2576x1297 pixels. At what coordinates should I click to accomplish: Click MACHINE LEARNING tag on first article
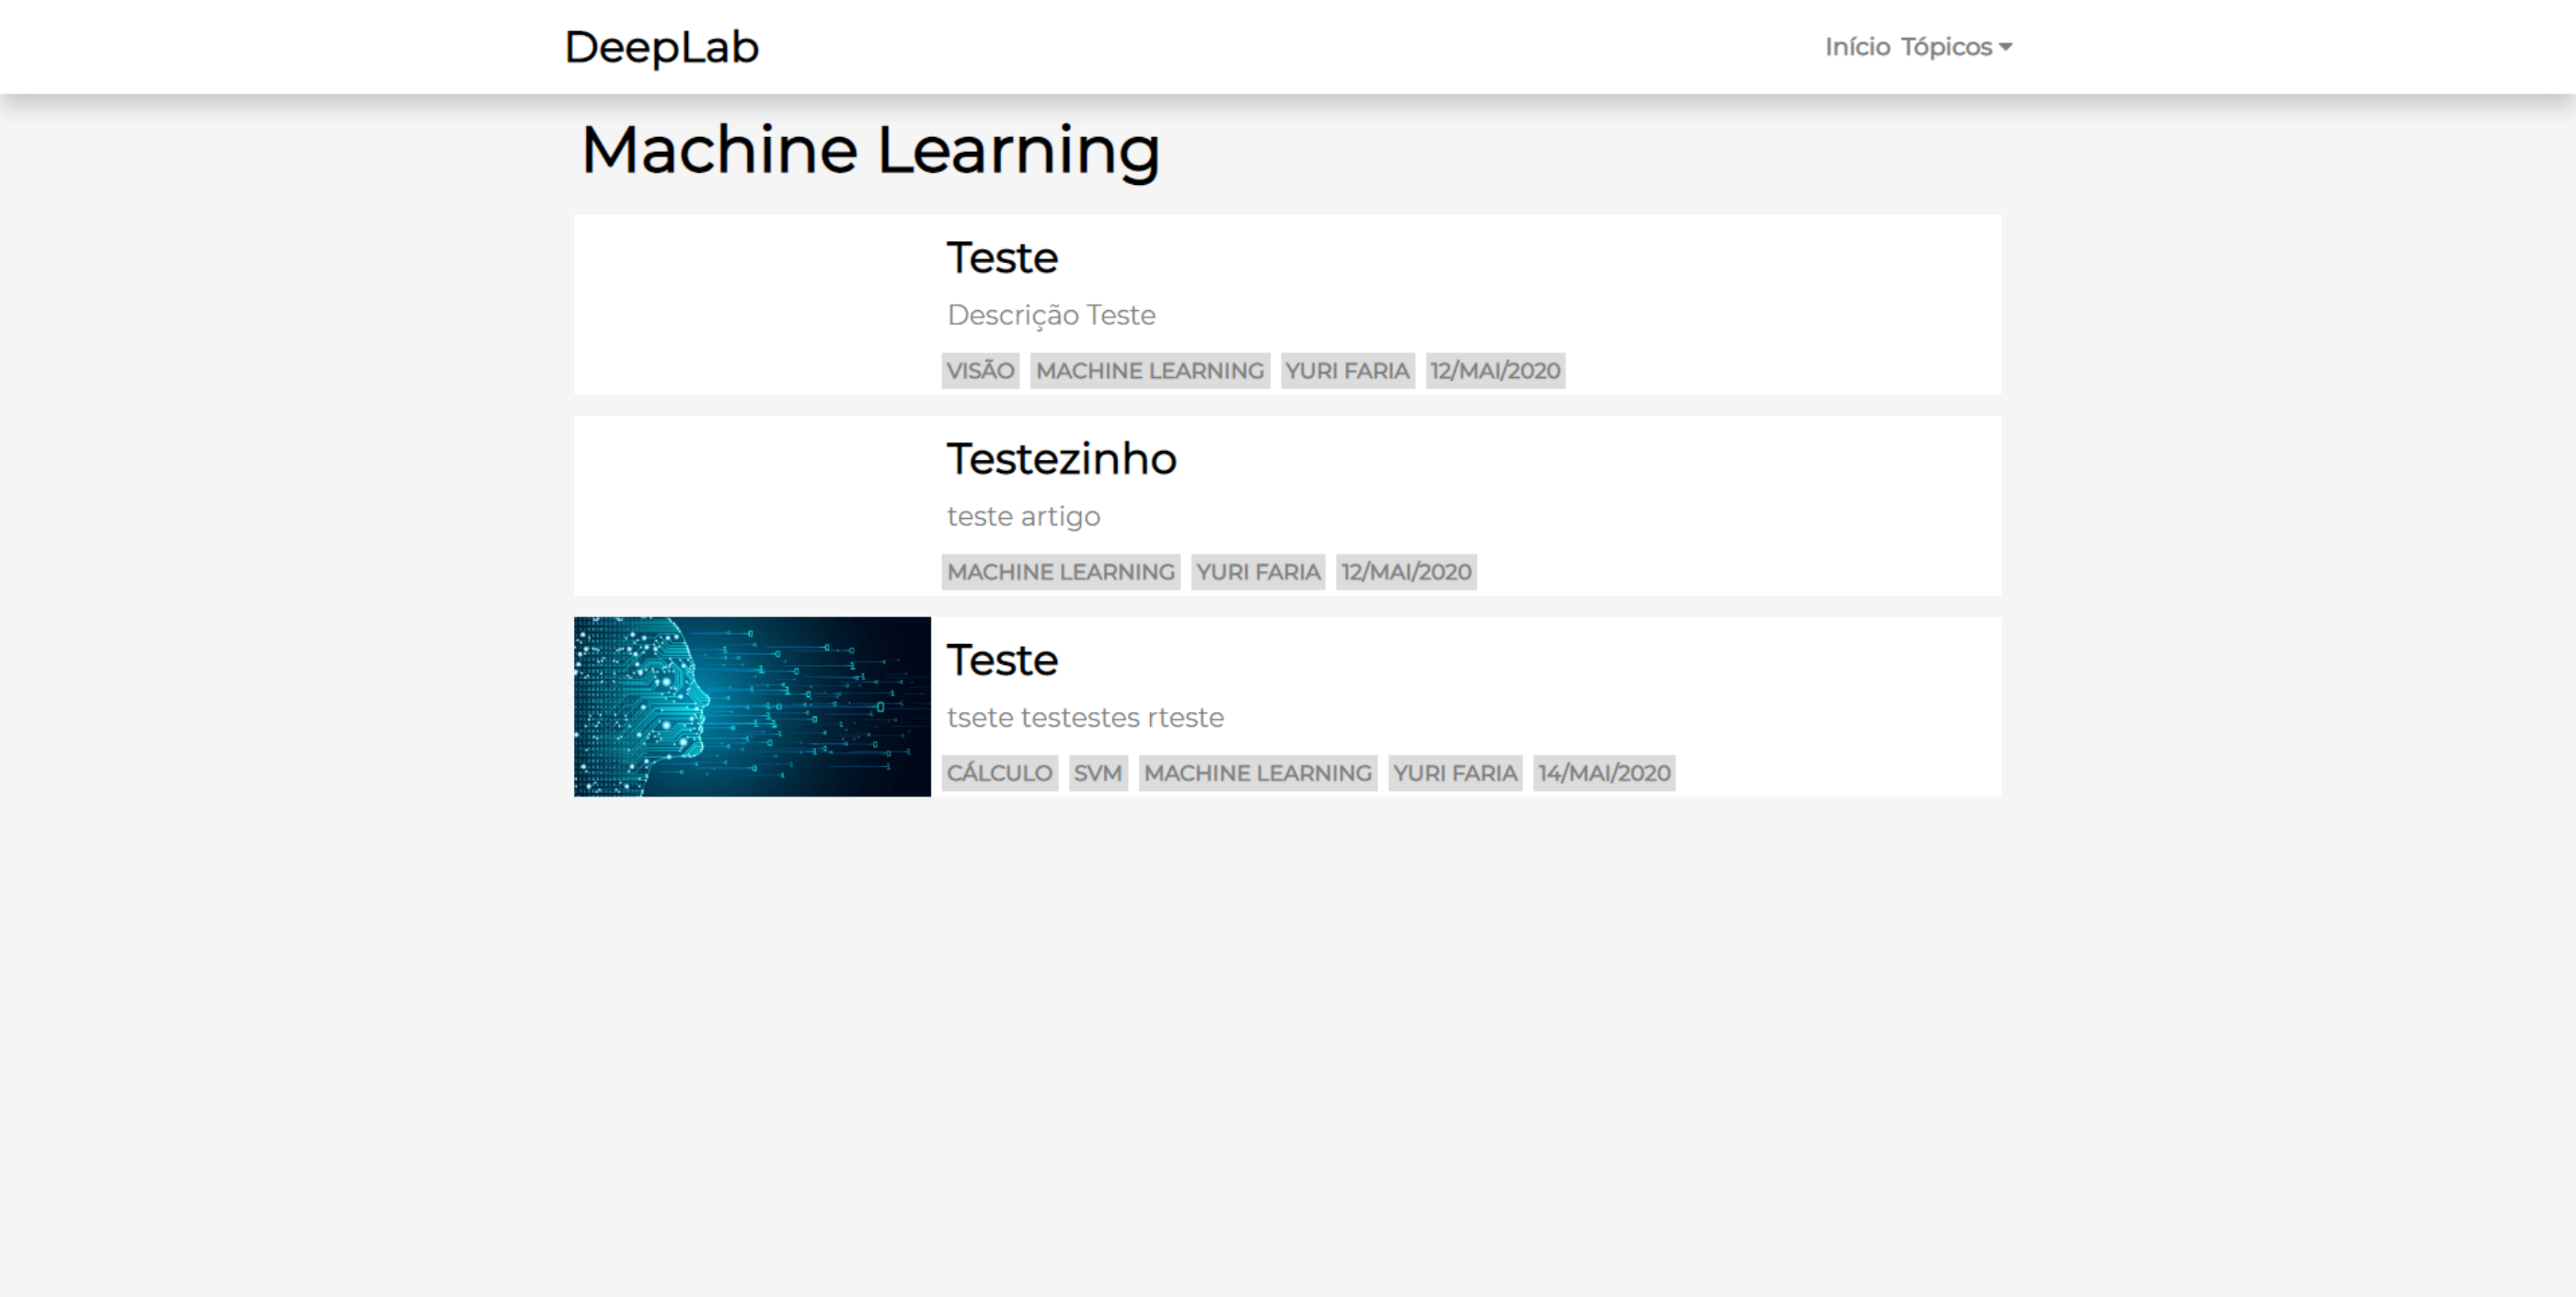click(x=1149, y=371)
